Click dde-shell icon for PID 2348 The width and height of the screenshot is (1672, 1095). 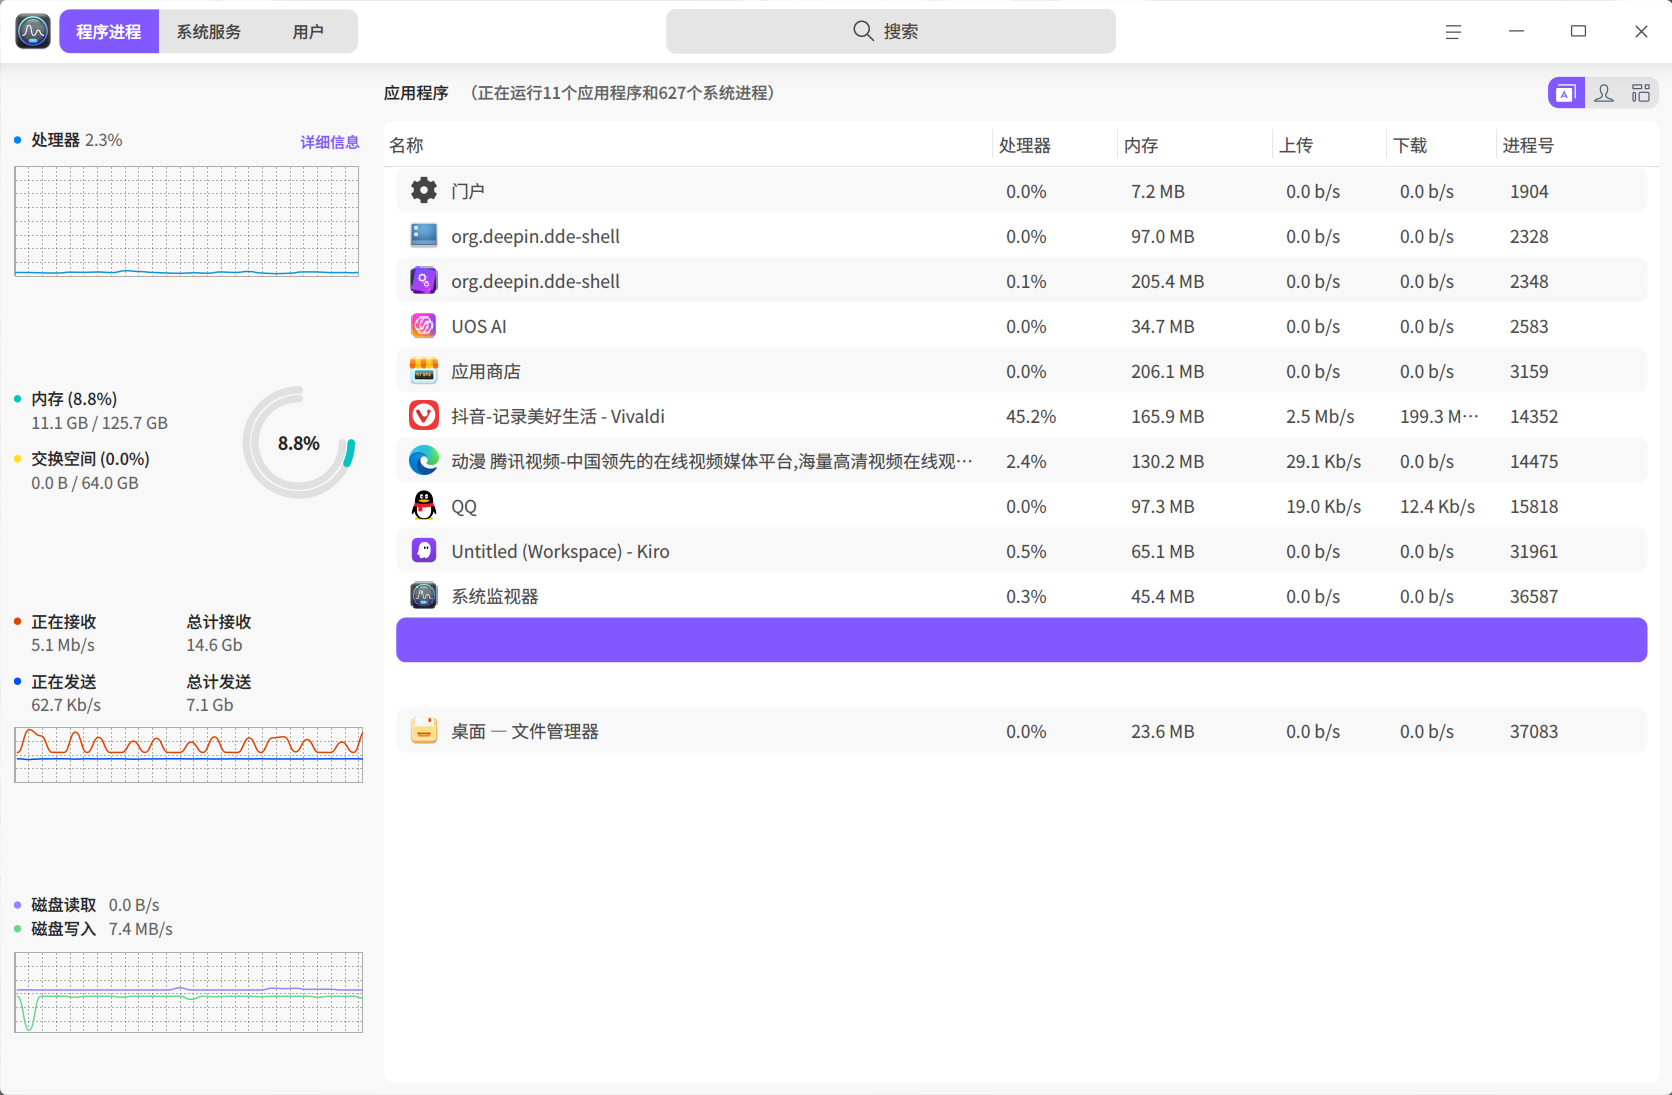tap(424, 280)
